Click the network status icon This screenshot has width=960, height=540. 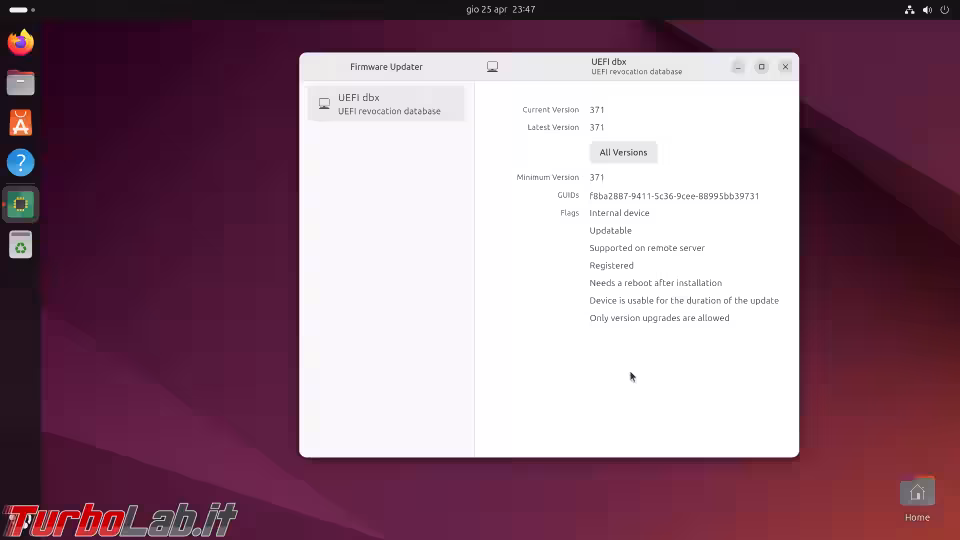[910, 10]
